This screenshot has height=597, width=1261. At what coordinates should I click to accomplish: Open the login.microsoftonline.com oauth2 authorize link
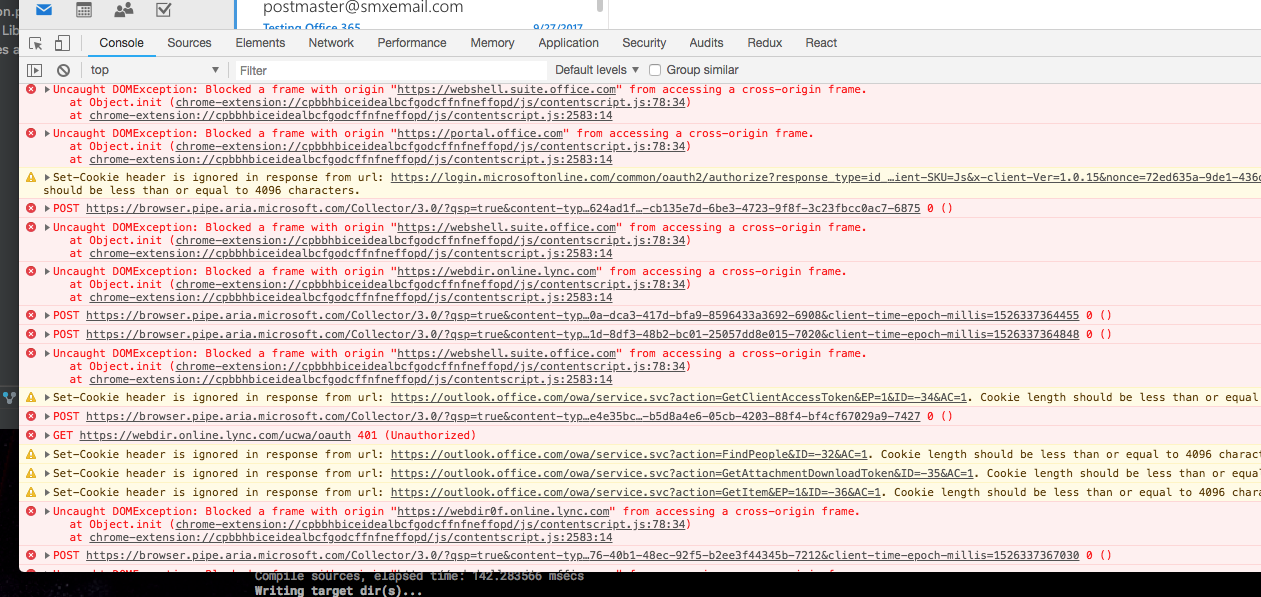825,178
